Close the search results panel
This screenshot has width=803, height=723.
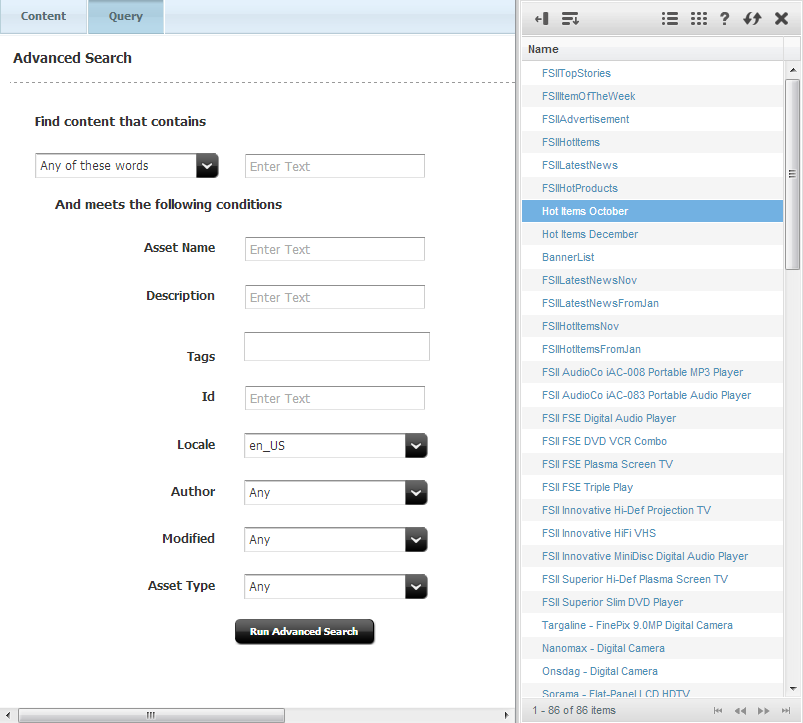pos(781,19)
